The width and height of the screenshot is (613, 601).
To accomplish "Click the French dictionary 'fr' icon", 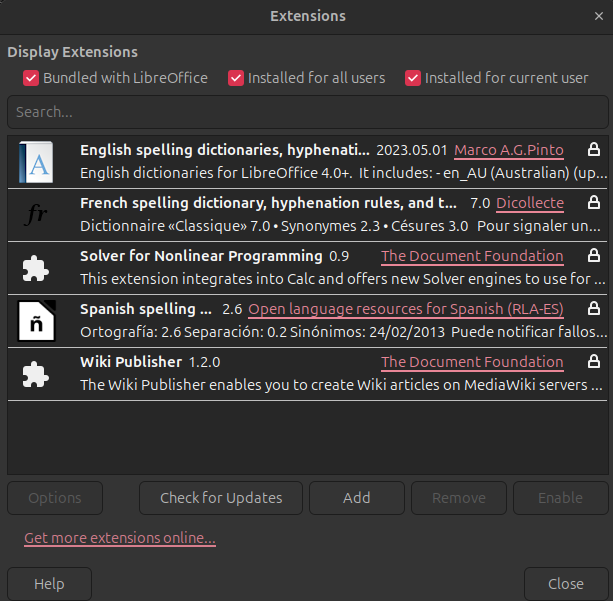I will 38,215.
